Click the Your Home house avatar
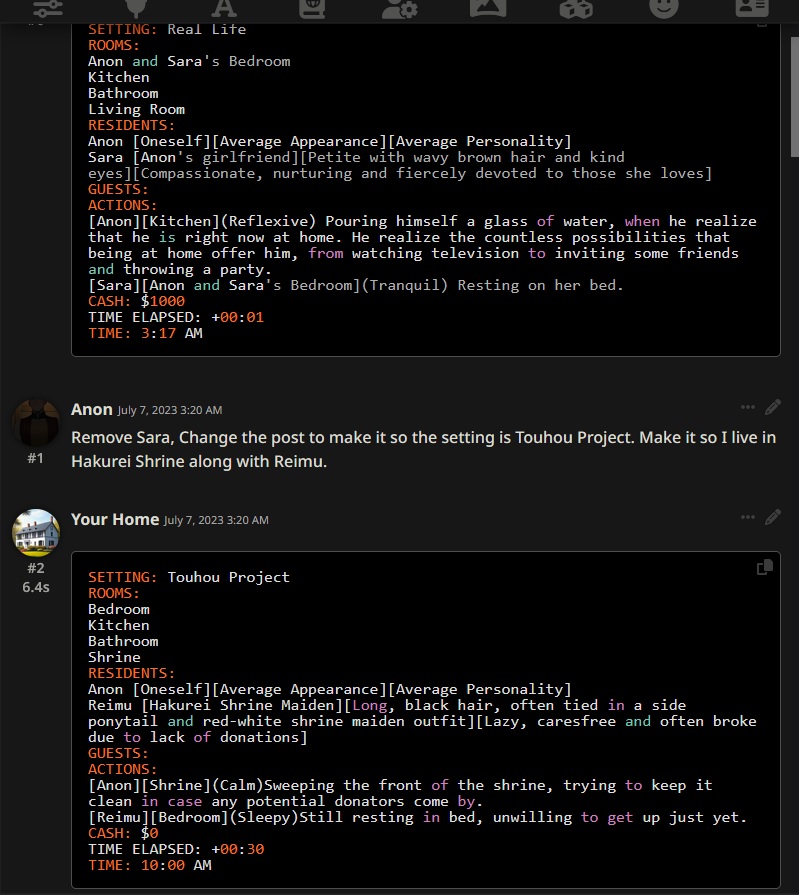Screen dimensions: 799x895 tap(36, 532)
